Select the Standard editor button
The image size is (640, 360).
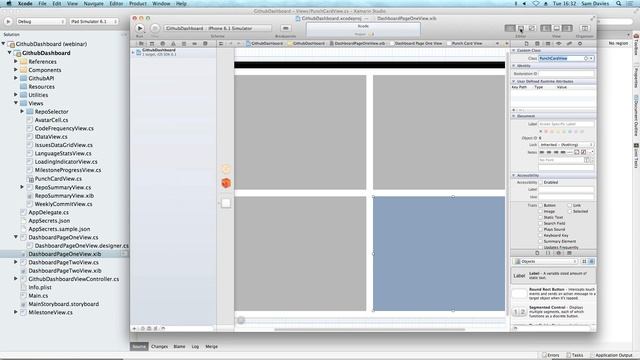point(510,28)
